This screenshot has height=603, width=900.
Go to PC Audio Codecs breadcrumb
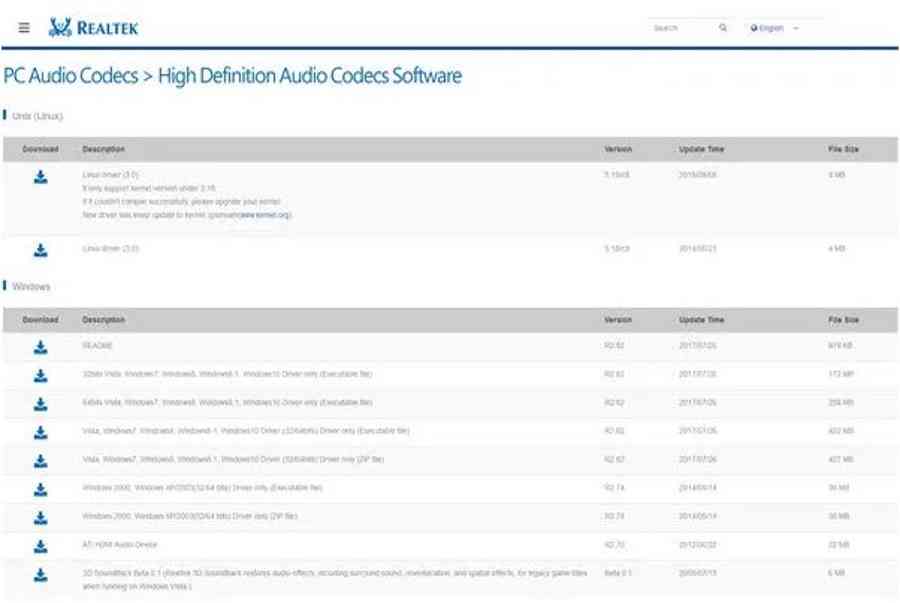[x=71, y=76]
